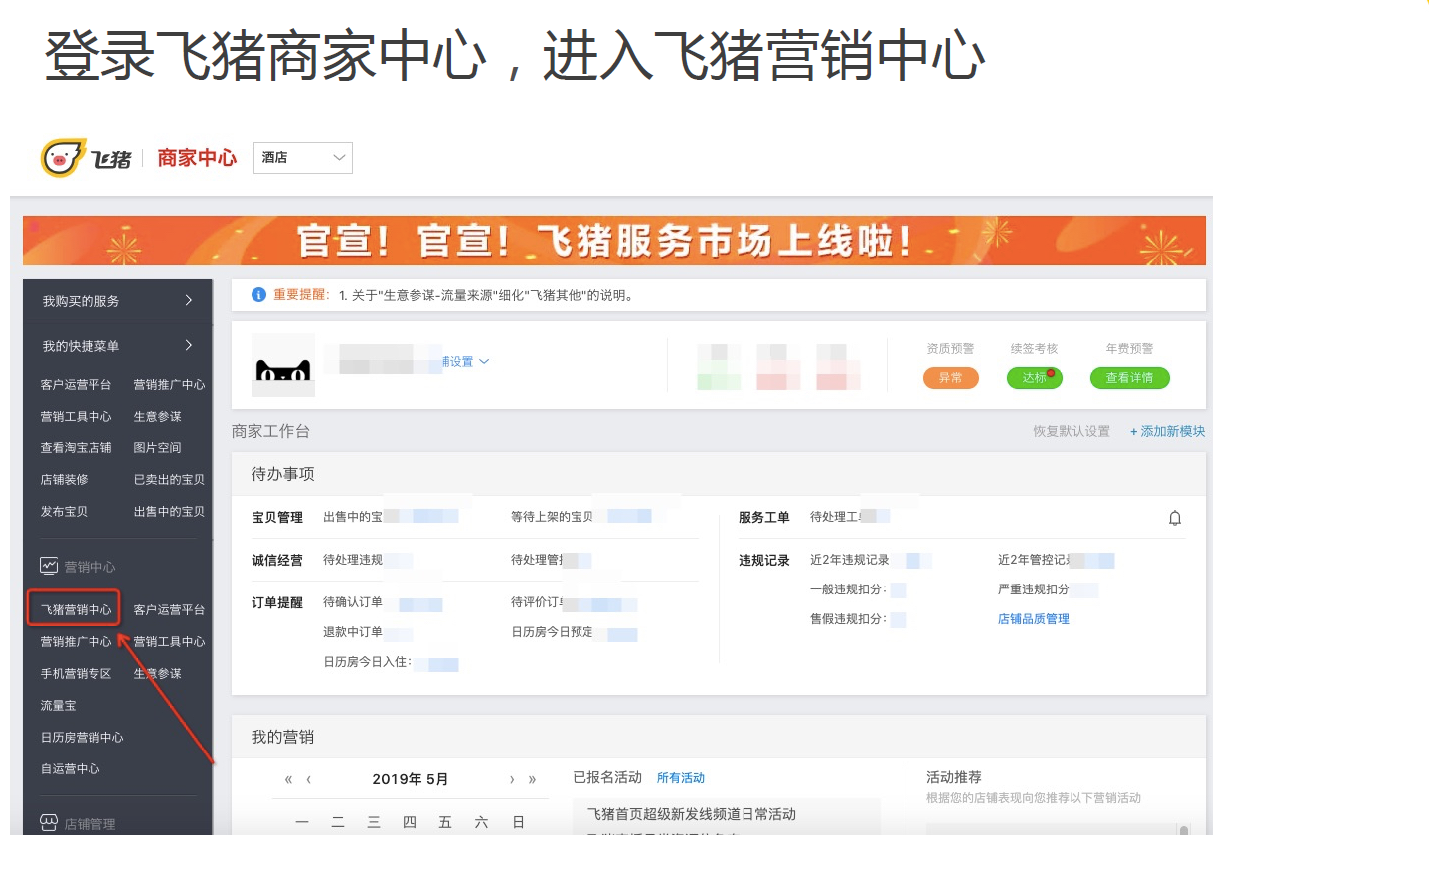Open 店铺装修

[64, 480]
